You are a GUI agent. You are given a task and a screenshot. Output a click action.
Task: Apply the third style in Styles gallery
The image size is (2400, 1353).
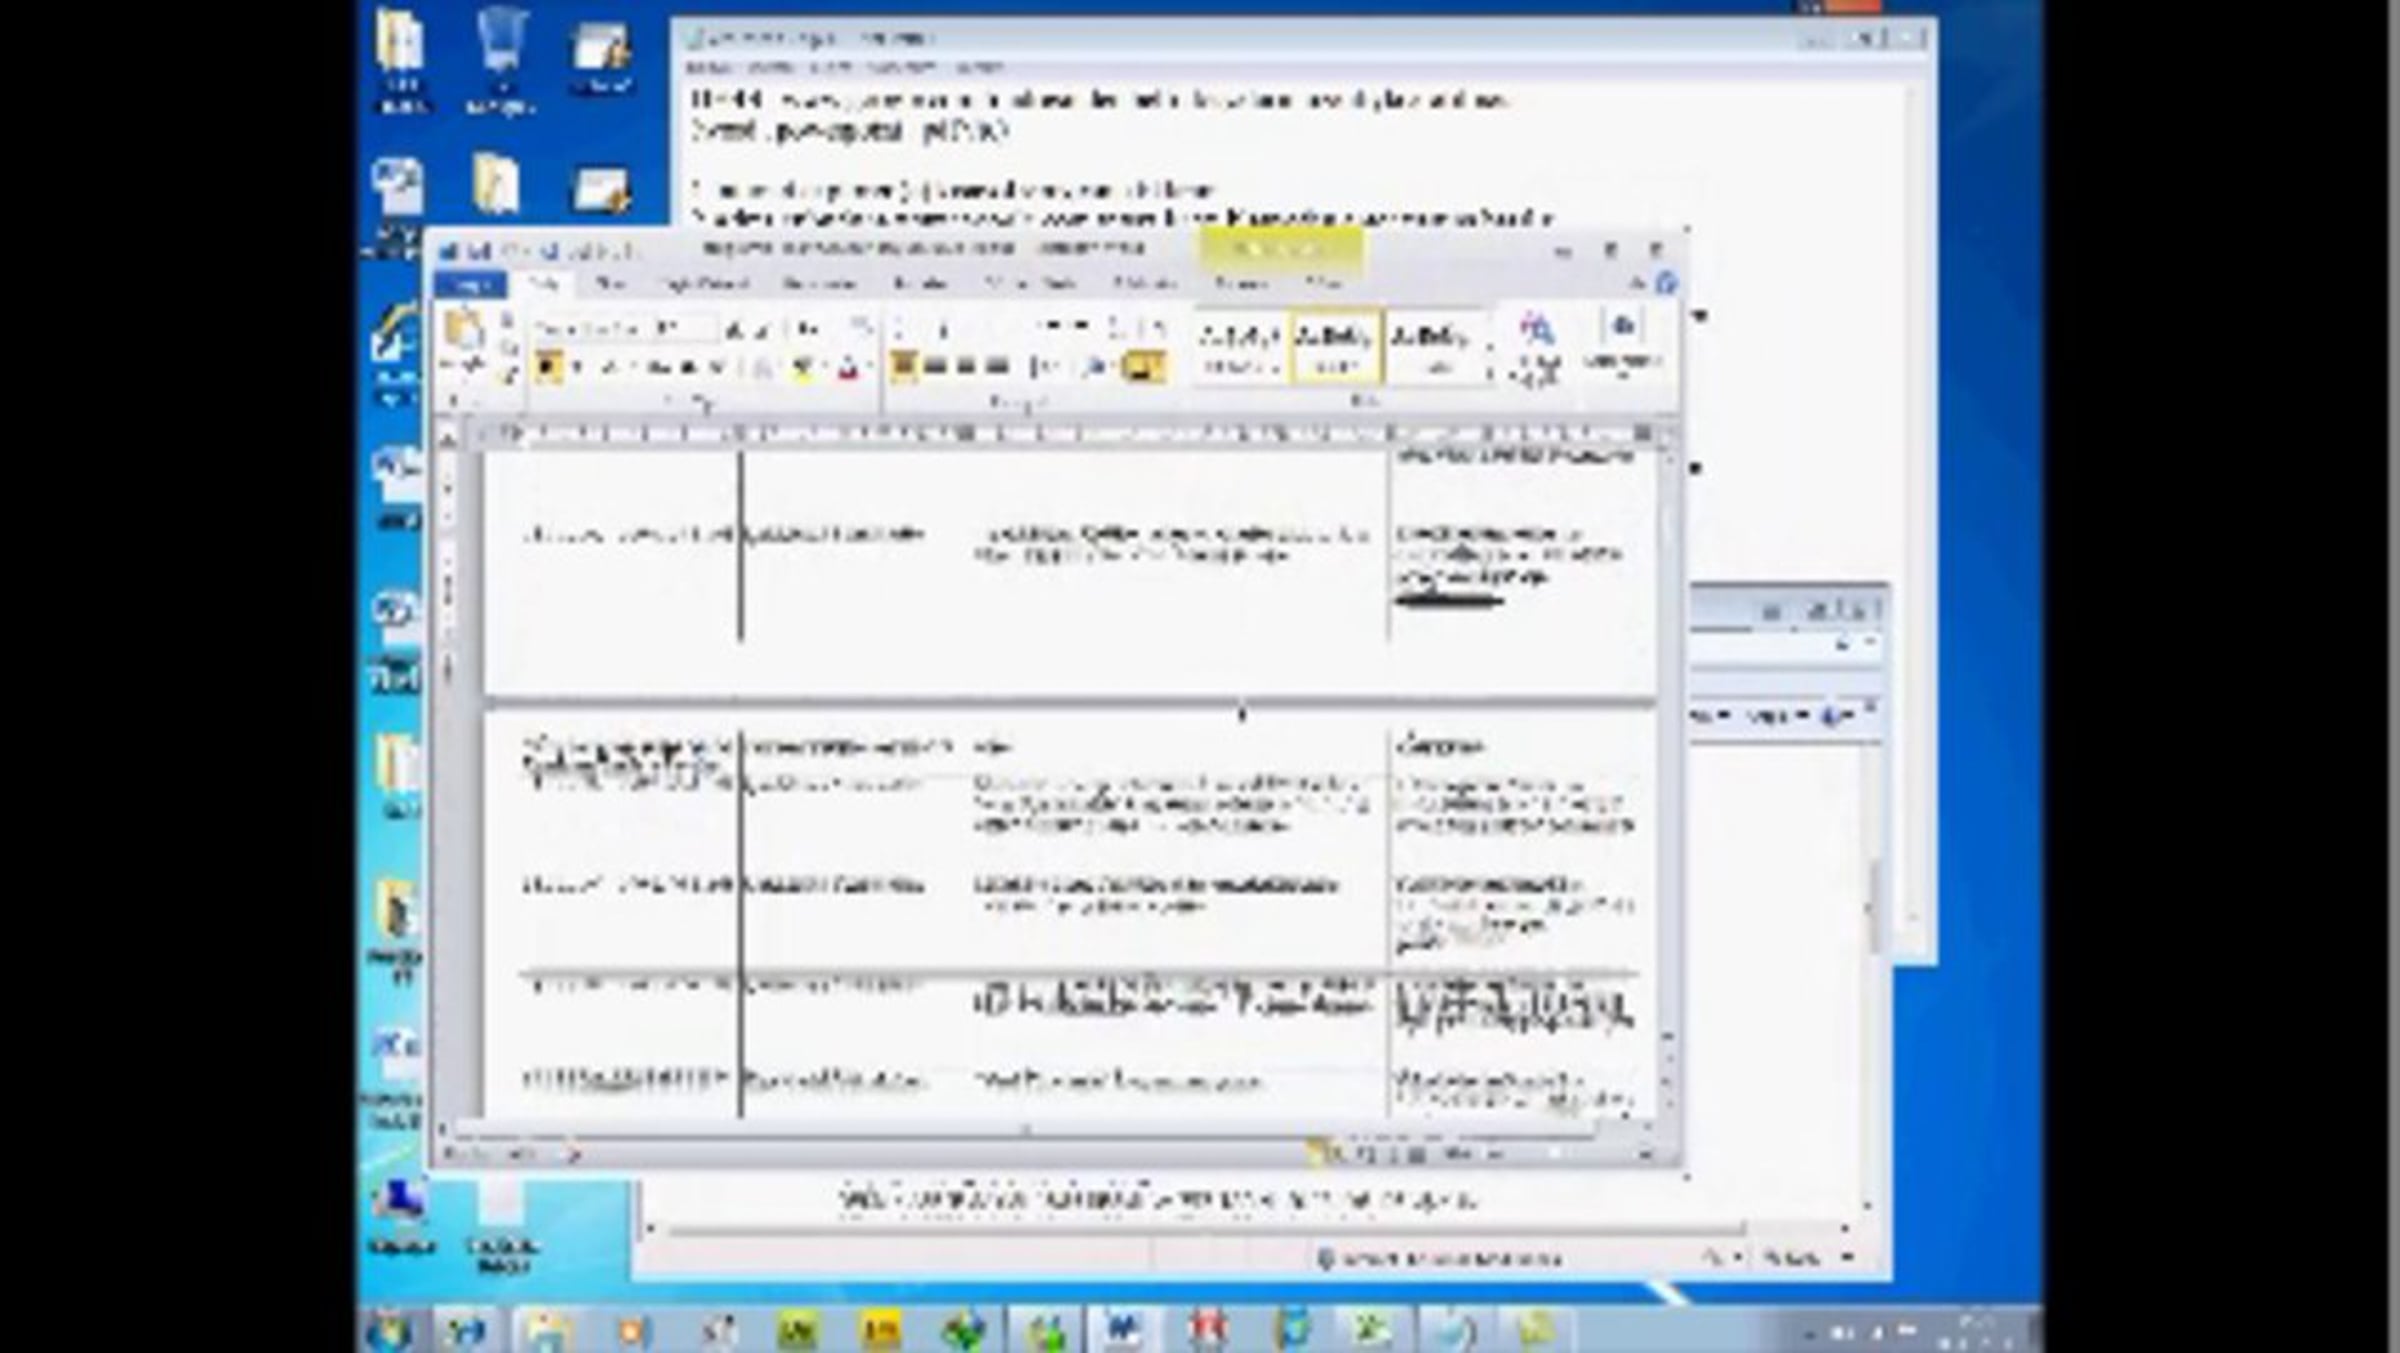point(1432,346)
